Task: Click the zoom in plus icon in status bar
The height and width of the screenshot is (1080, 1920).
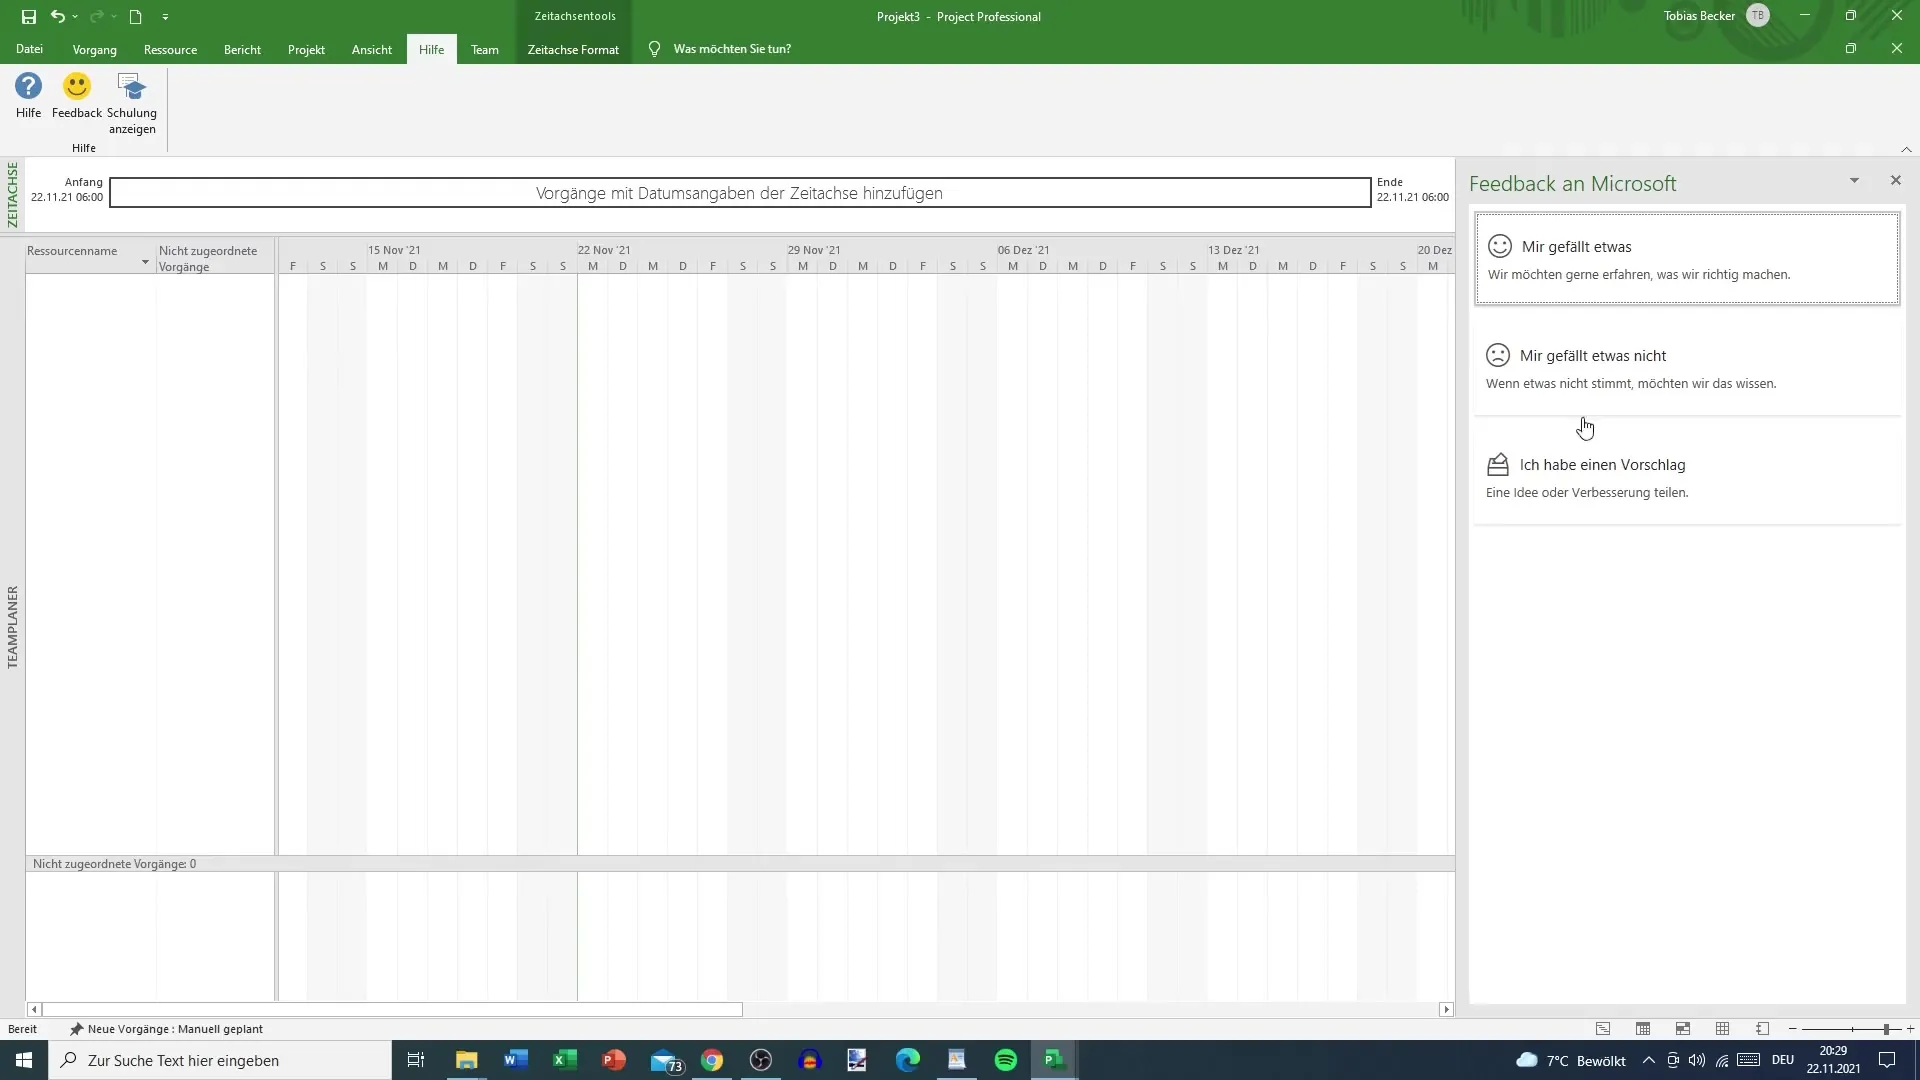Action: (1910, 1029)
